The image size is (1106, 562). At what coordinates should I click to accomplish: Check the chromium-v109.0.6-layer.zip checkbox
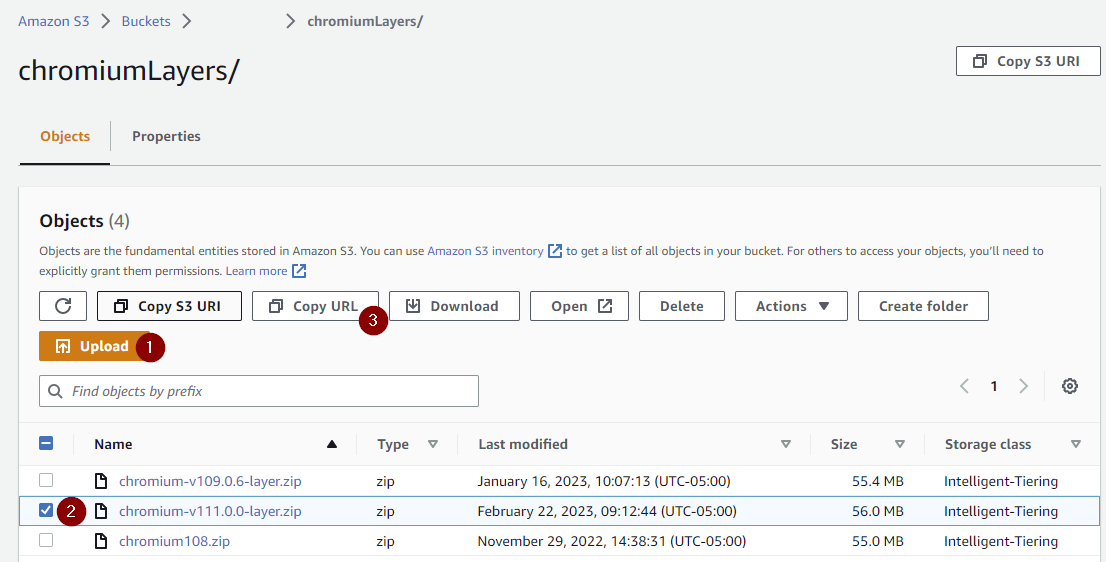pyautogui.click(x=46, y=480)
